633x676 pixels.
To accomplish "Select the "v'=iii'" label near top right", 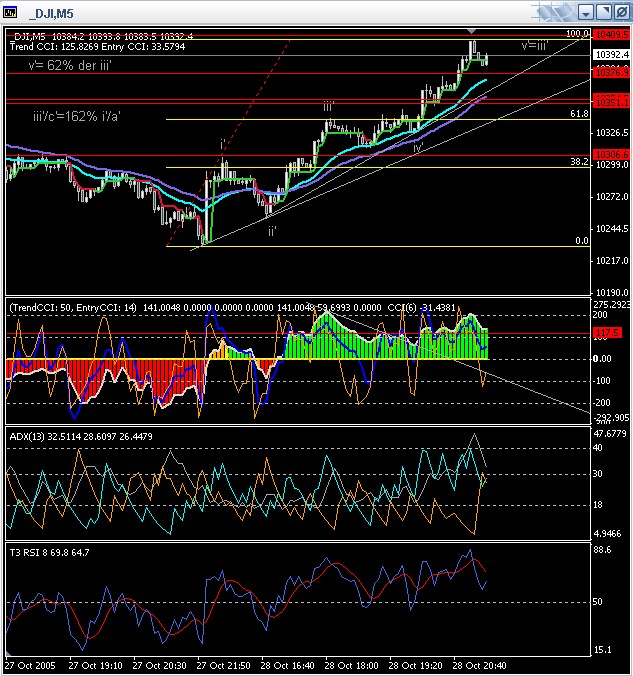I will coord(535,45).
